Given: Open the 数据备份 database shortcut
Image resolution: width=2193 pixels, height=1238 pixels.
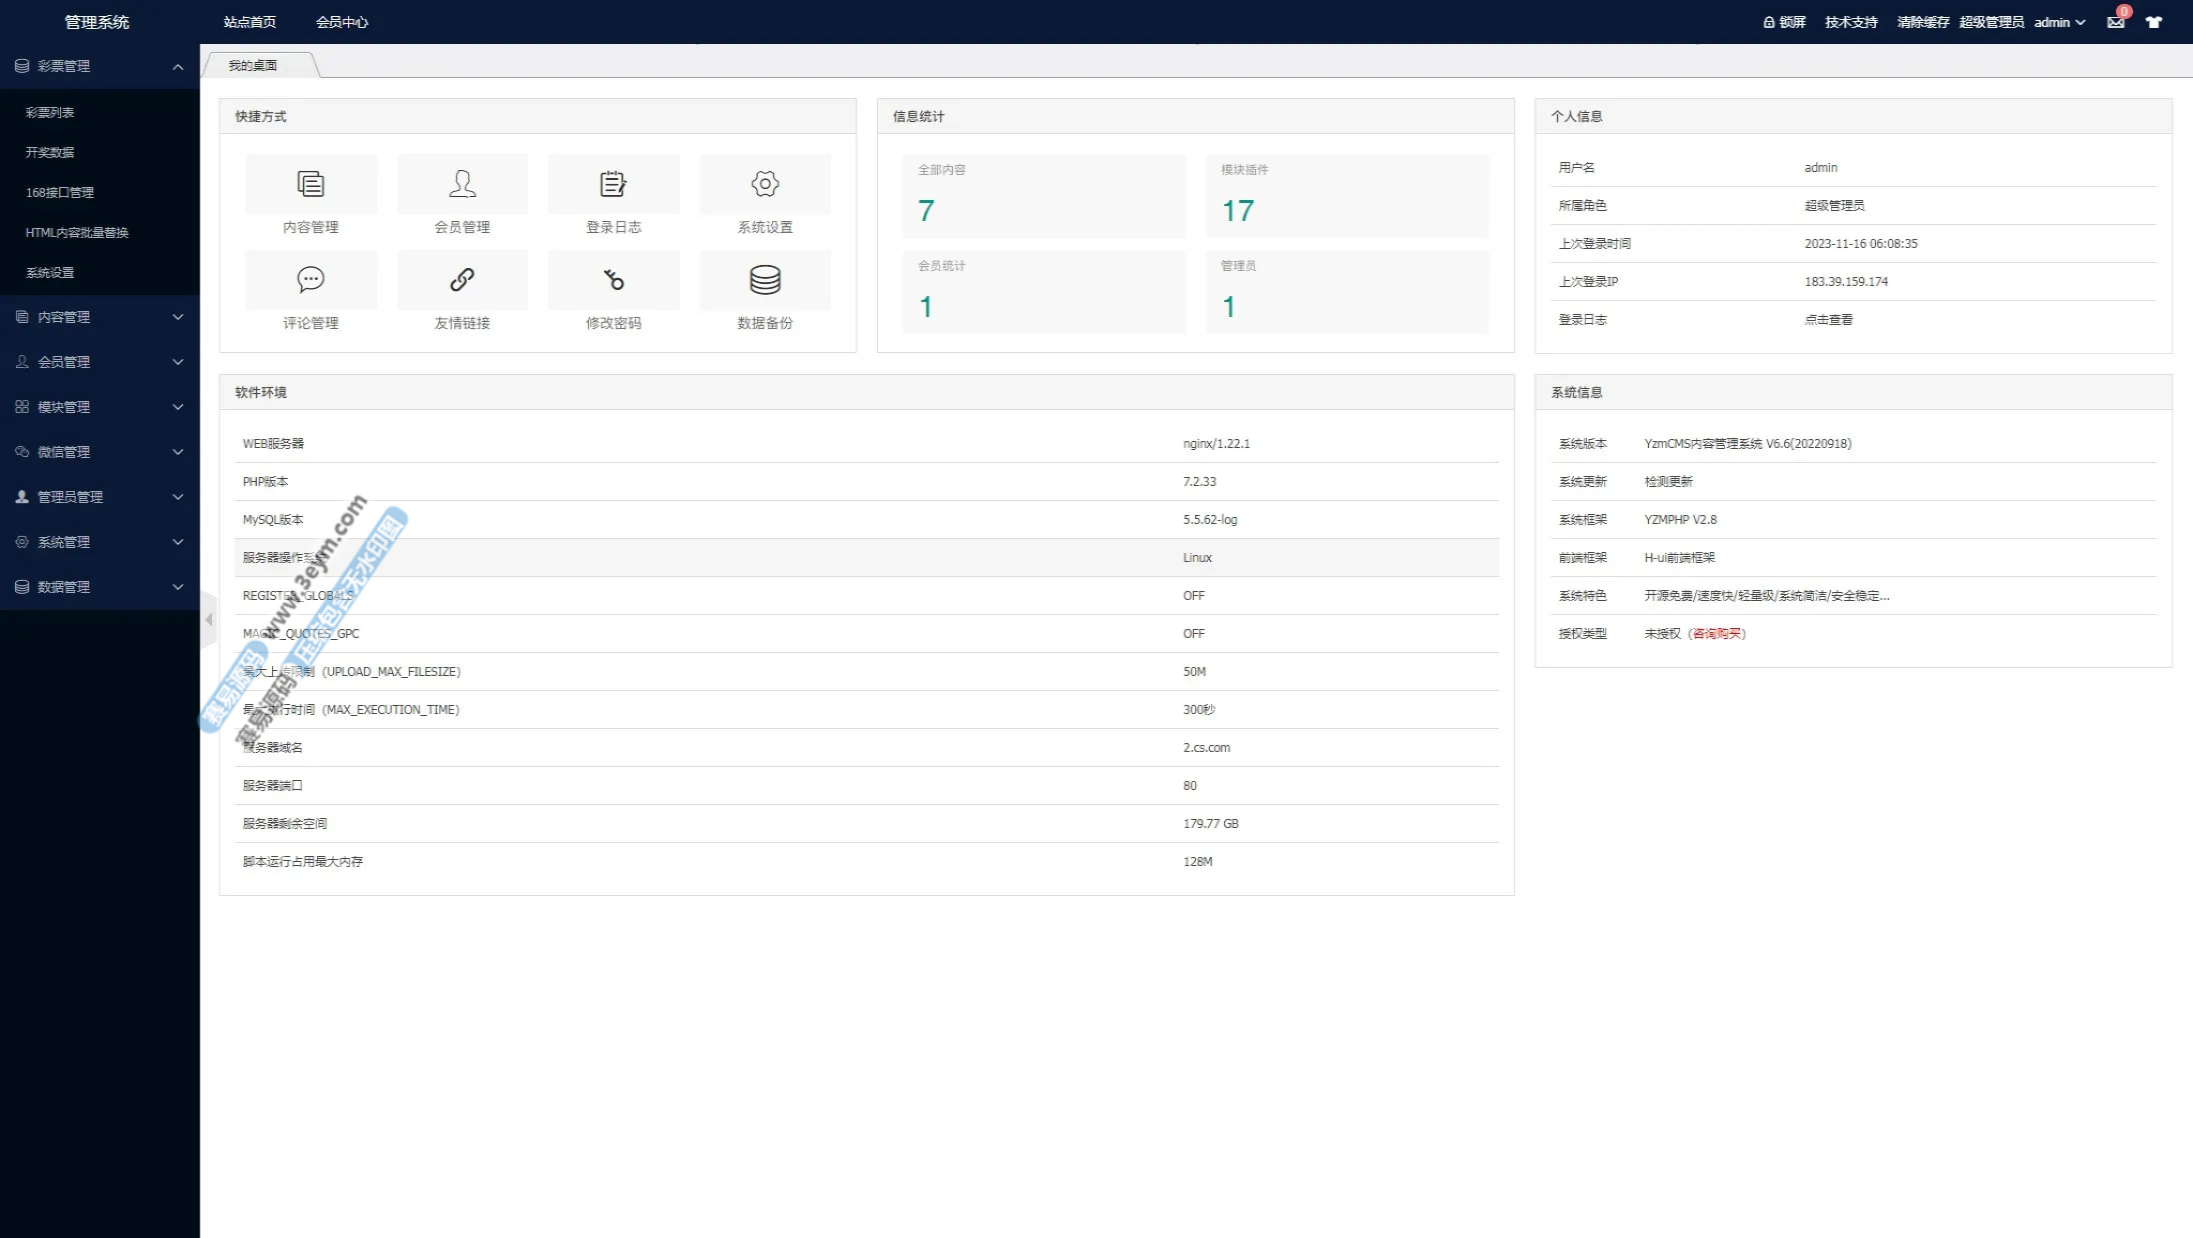Looking at the screenshot, I should tap(765, 280).
